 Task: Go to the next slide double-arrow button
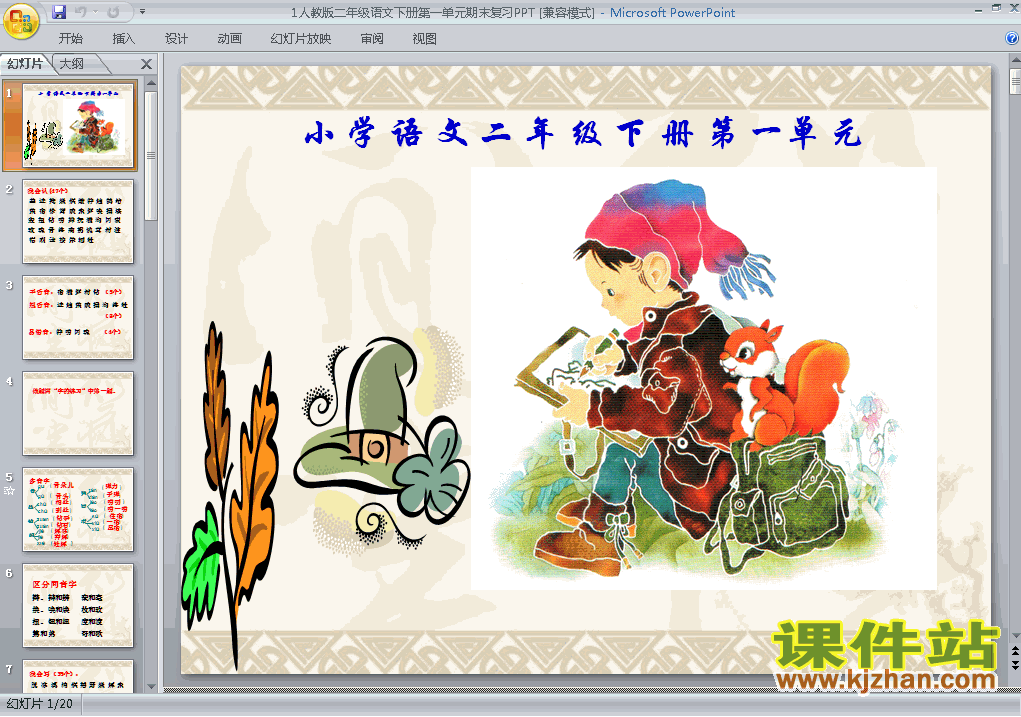tap(1015, 664)
